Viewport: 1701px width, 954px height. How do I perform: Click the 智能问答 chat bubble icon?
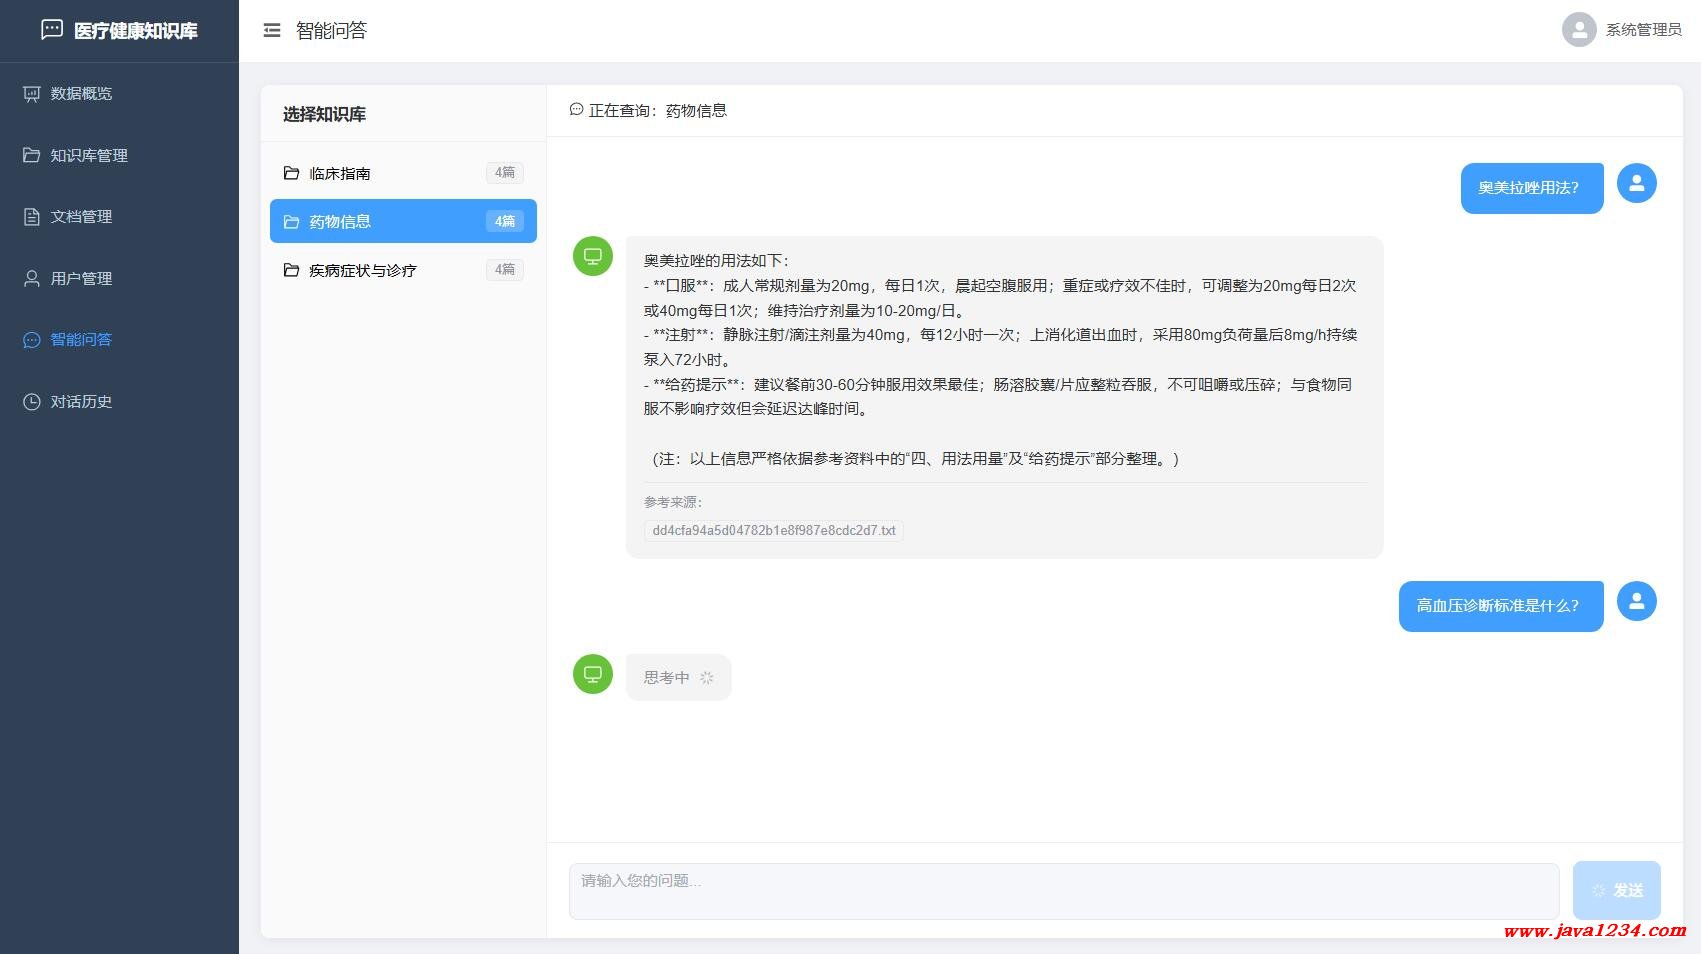point(32,340)
